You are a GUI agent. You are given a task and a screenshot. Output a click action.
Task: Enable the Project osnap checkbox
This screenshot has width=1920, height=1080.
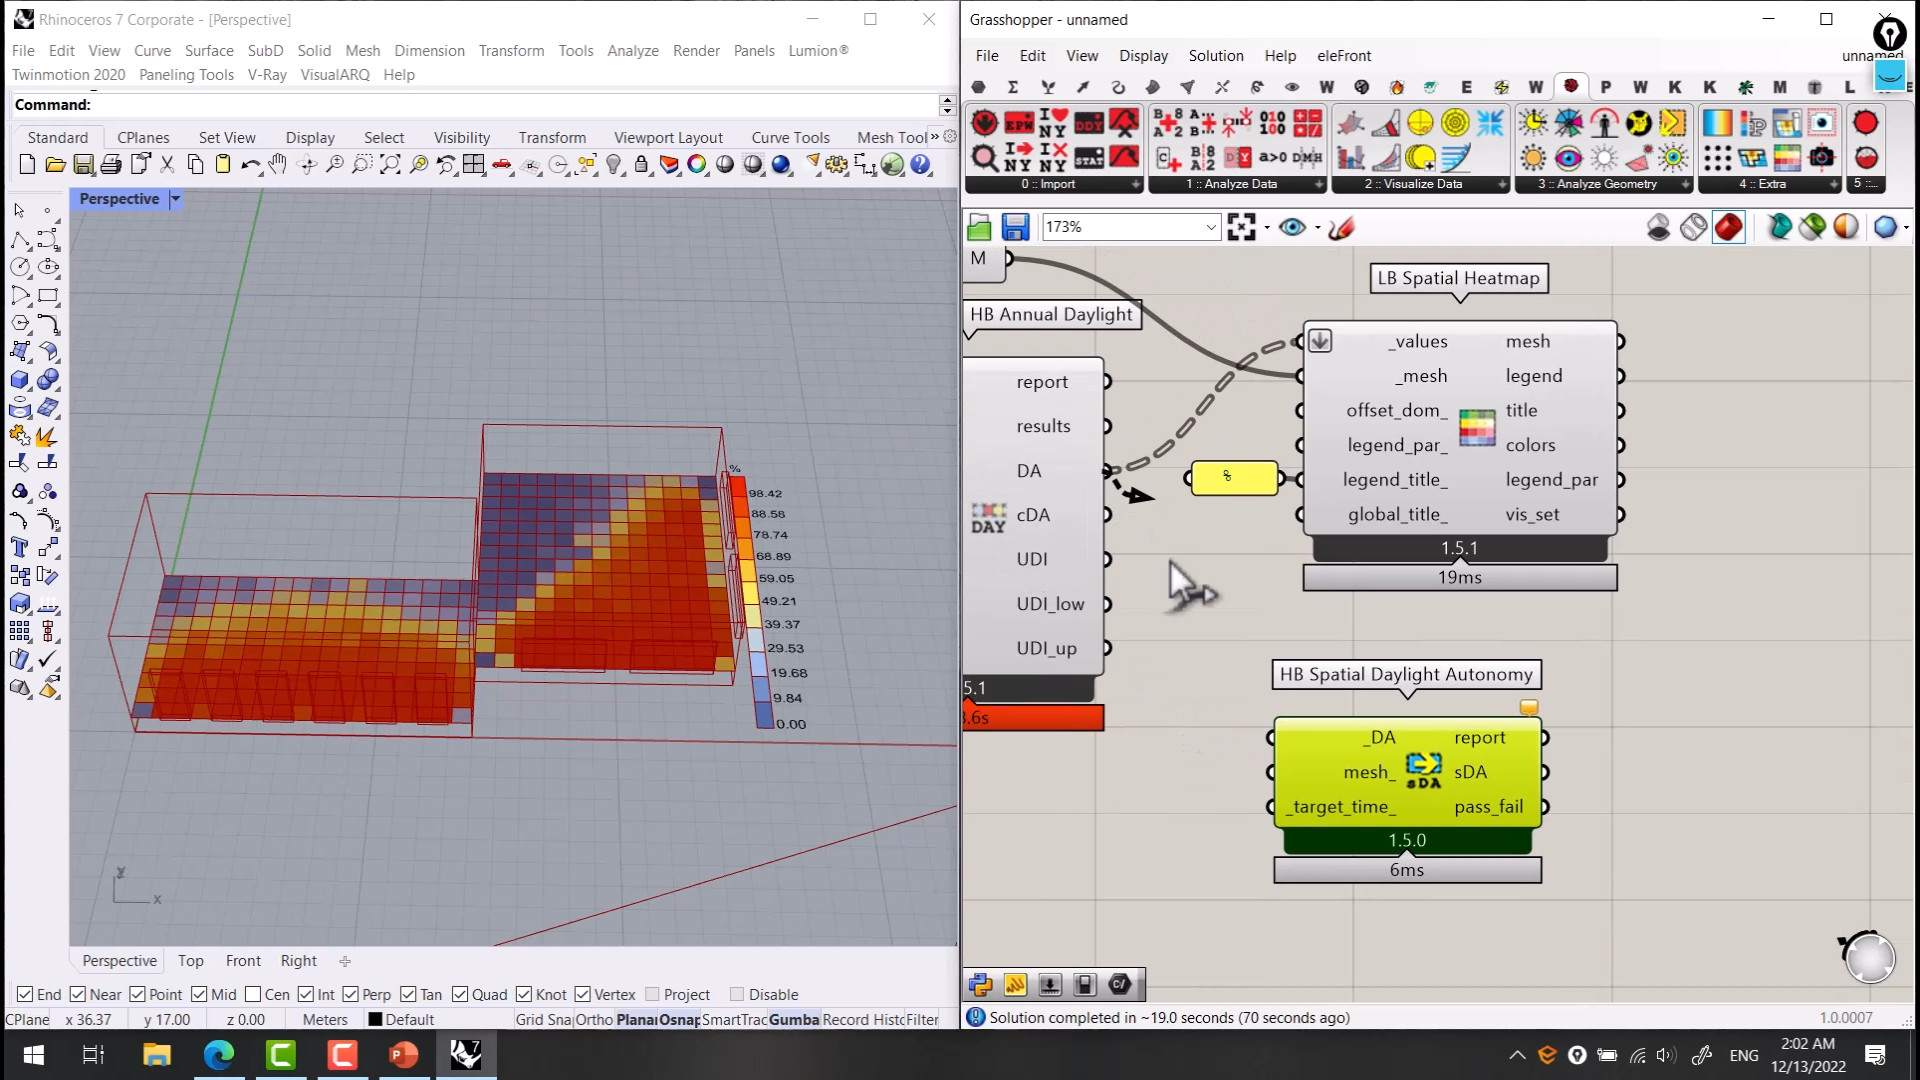[x=653, y=994]
